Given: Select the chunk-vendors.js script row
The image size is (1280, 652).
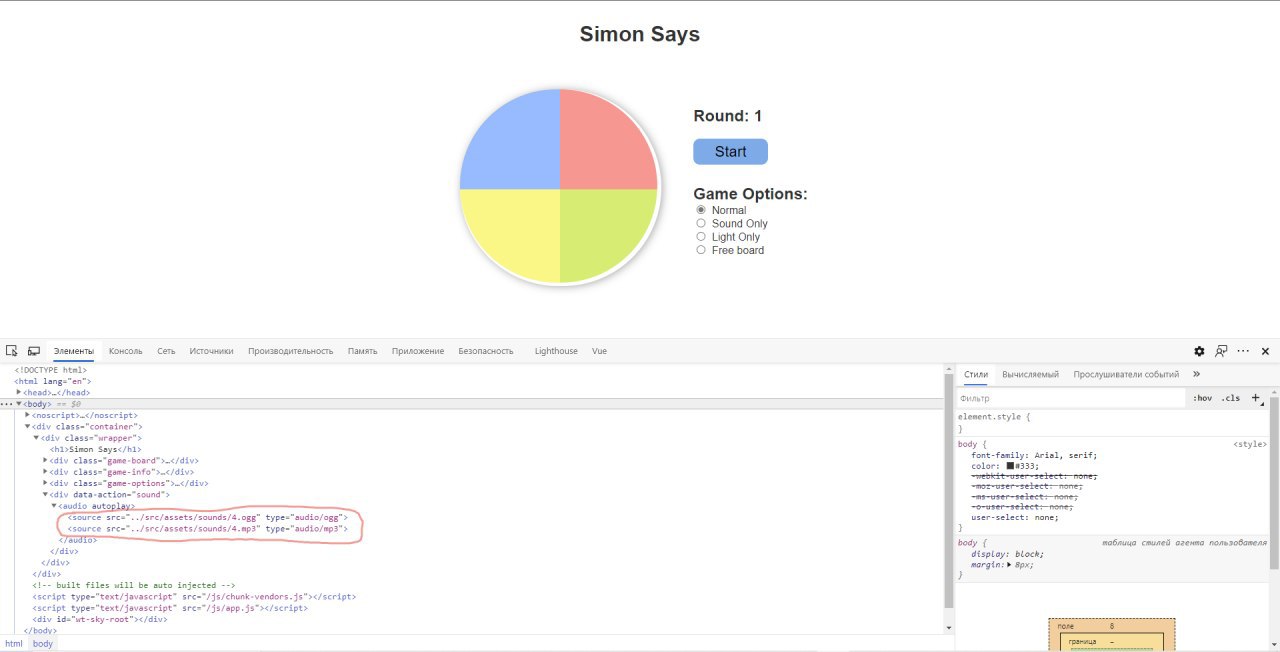Looking at the screenshot, I should click(x=194, y=596).
